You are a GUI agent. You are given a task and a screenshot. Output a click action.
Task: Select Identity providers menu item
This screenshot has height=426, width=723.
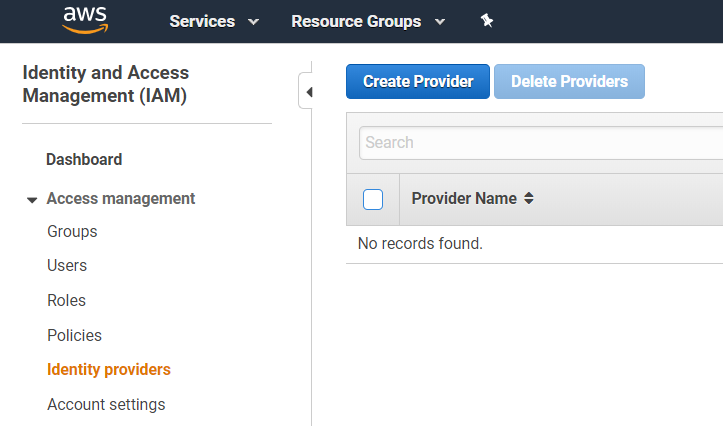point(109,369)
